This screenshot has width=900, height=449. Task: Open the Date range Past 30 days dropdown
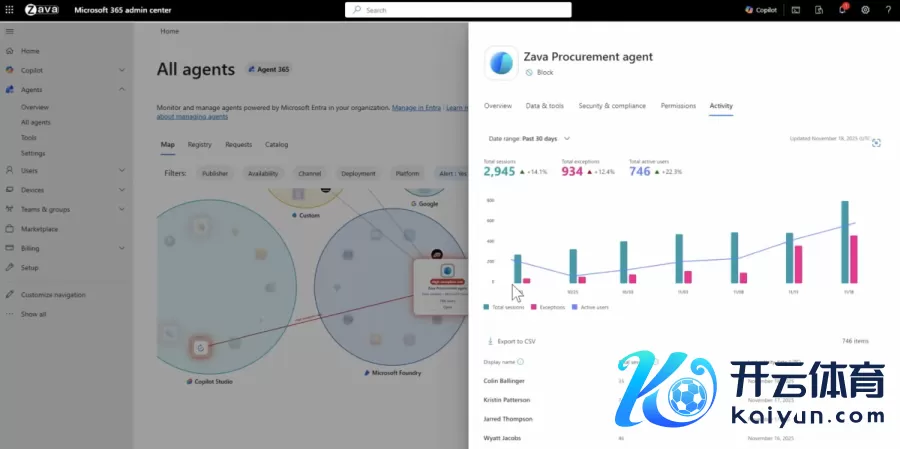point(529,139)
